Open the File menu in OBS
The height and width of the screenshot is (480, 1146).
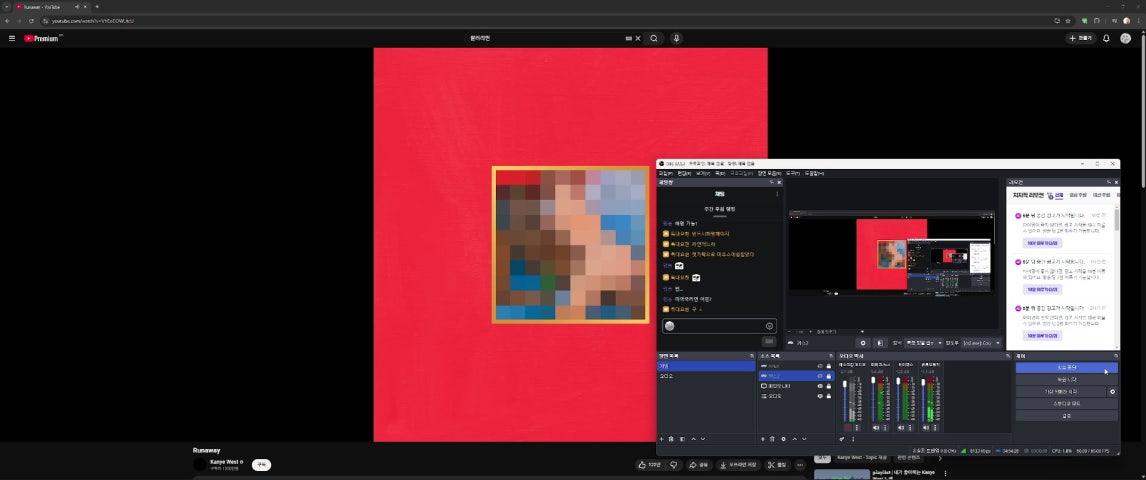(665, 173)
